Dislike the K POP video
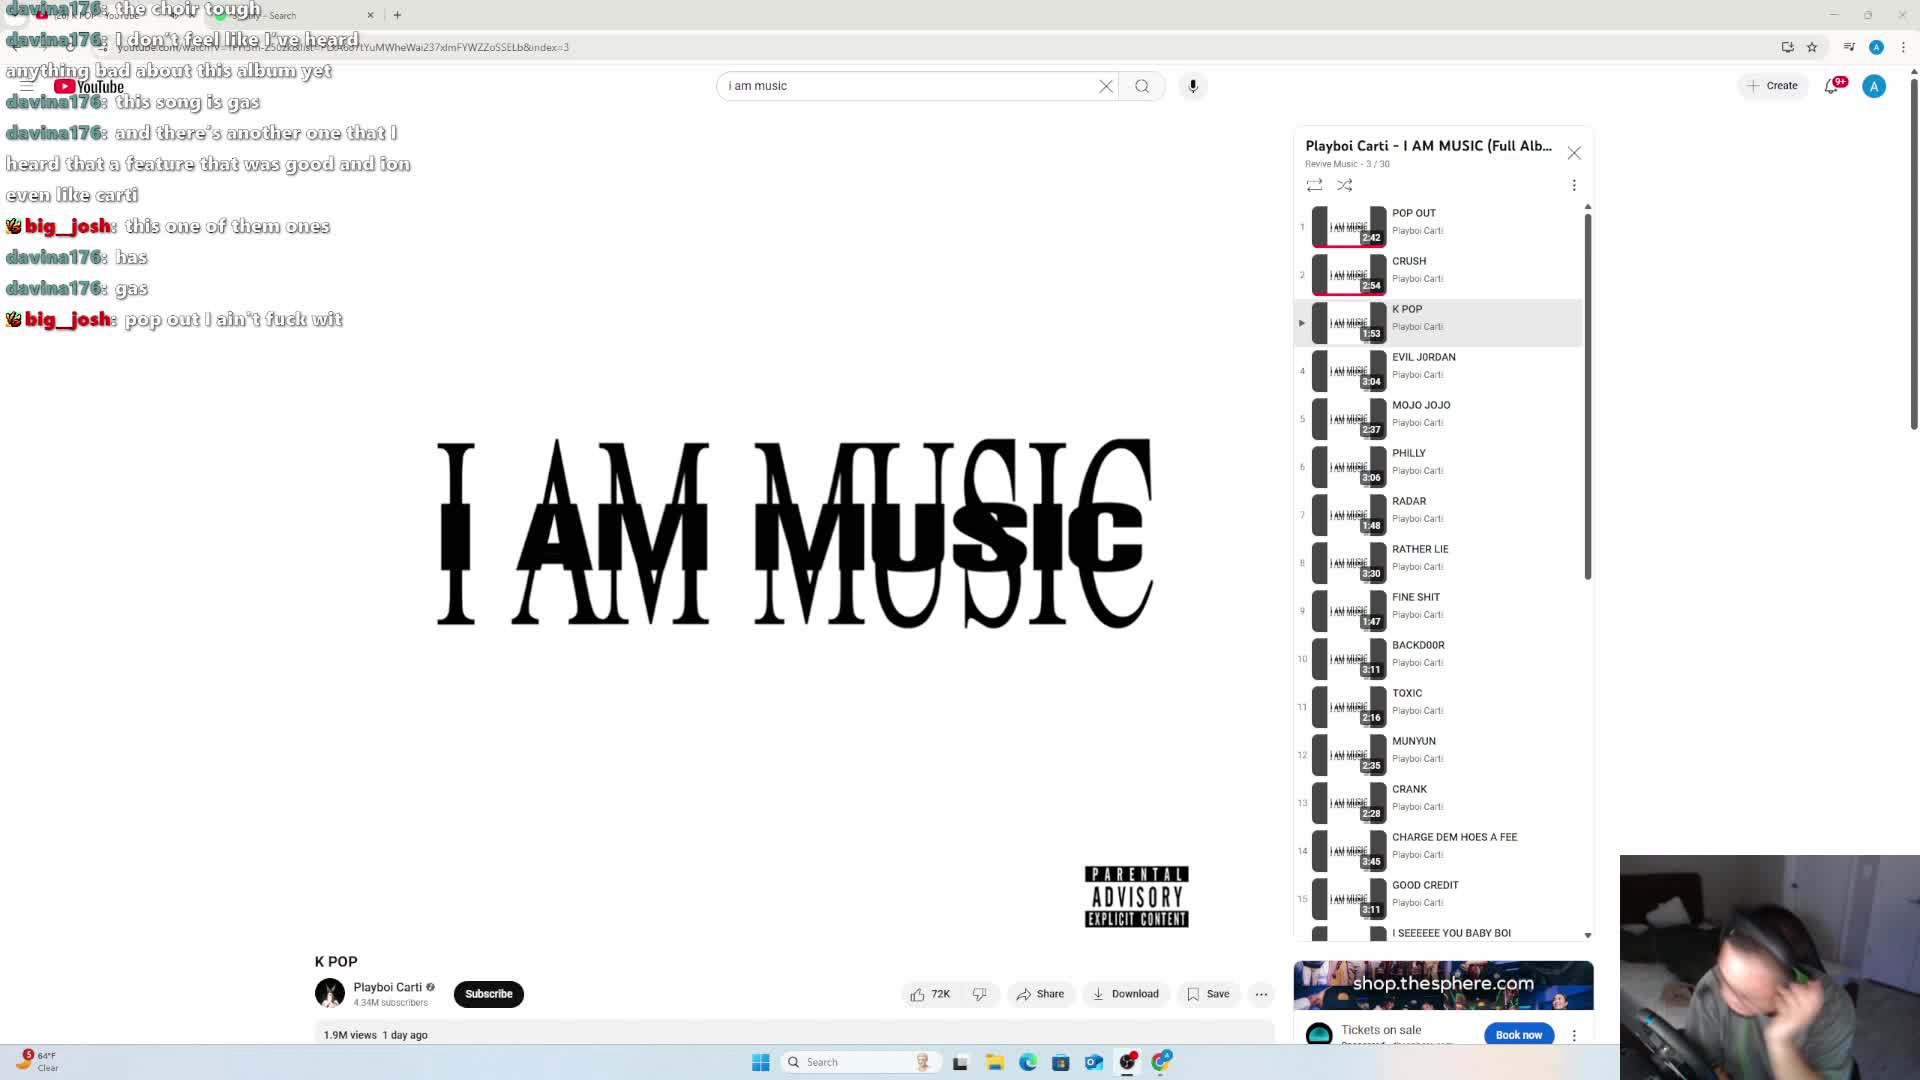Viewport: 1920px width, 1080px height. [980, 994]
